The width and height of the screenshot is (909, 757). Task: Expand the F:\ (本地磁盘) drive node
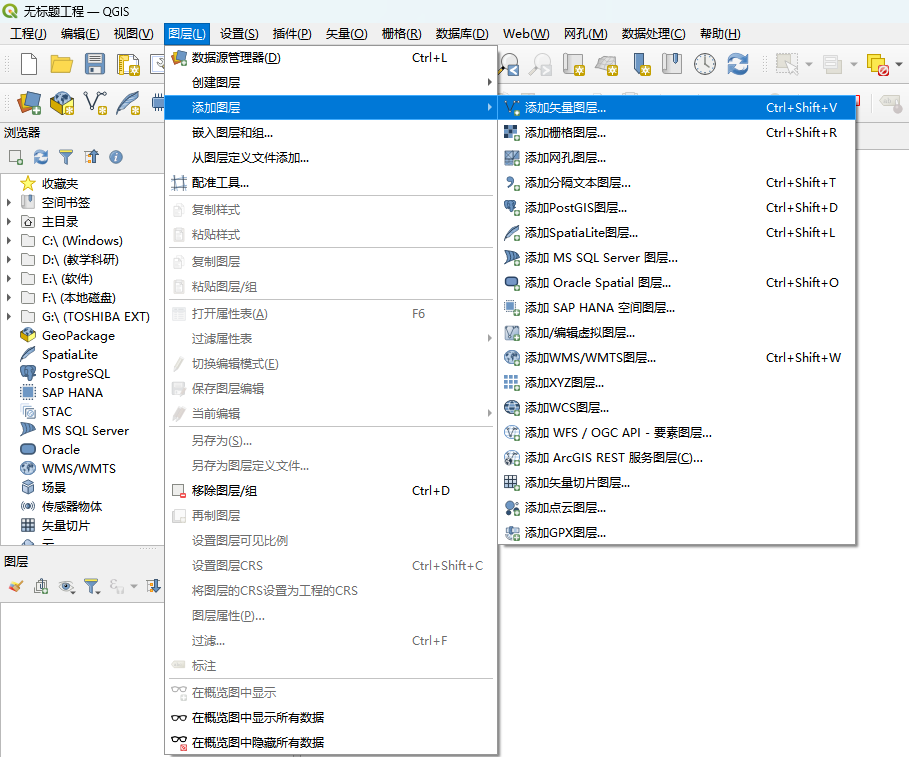point(9,298)
